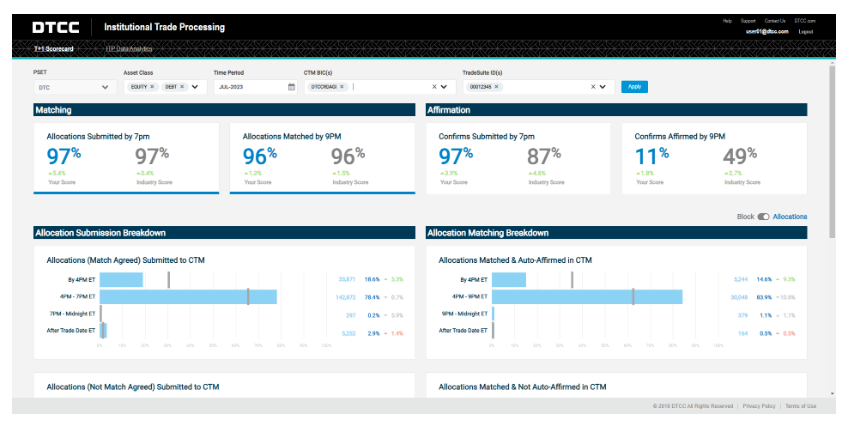Open the Support link
Screen dimensions: 851x423
point(748,21)
